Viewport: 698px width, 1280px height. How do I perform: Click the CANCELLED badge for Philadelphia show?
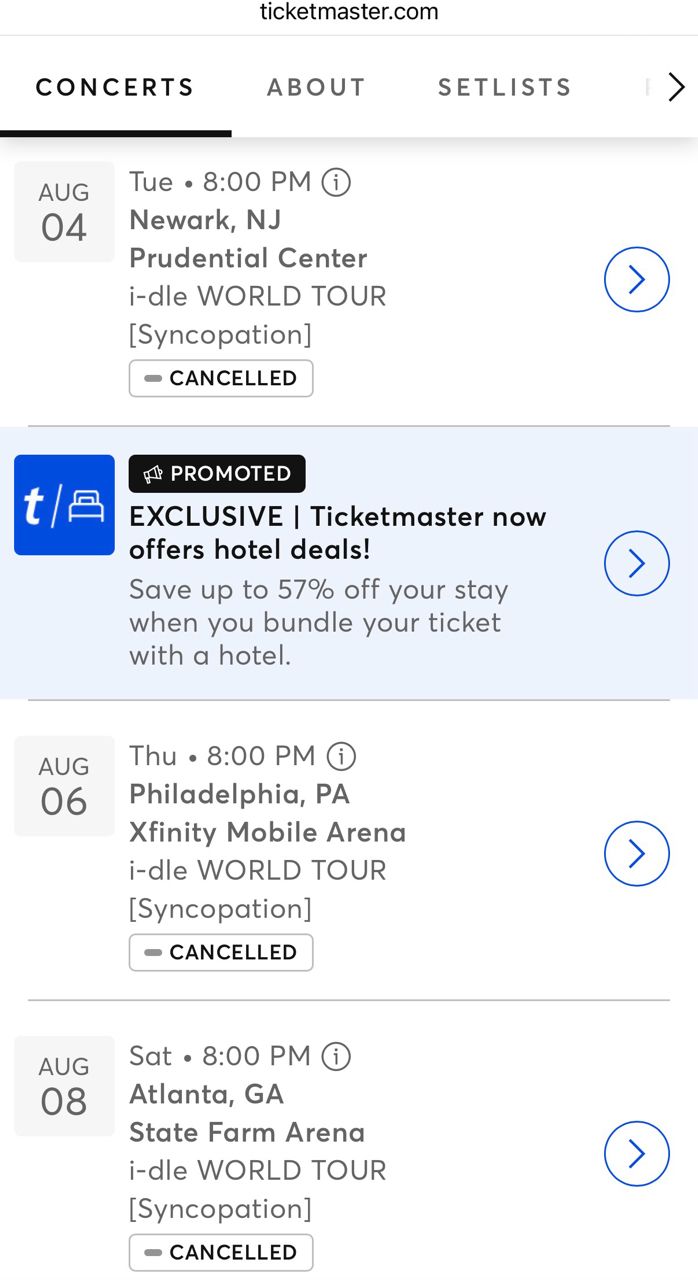pyautogui.click(x=221, y=952)
